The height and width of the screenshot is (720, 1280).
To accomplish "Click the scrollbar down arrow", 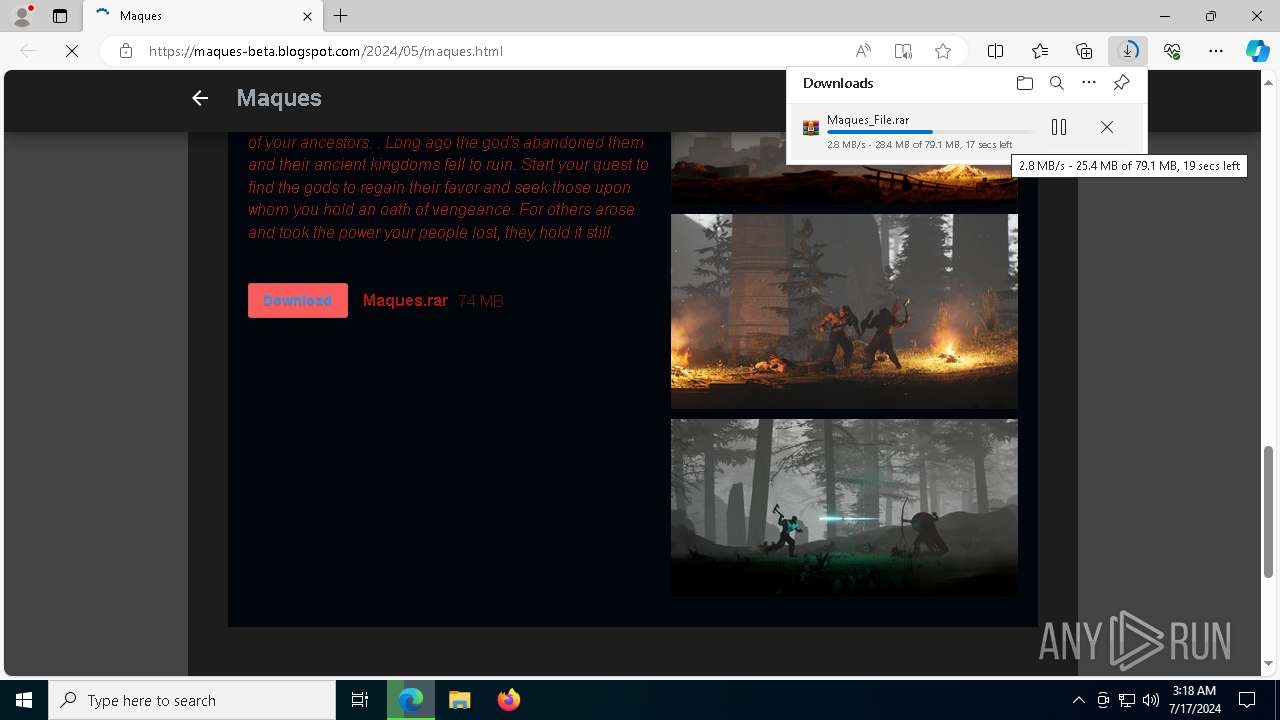I will [x=1270, y=664].
